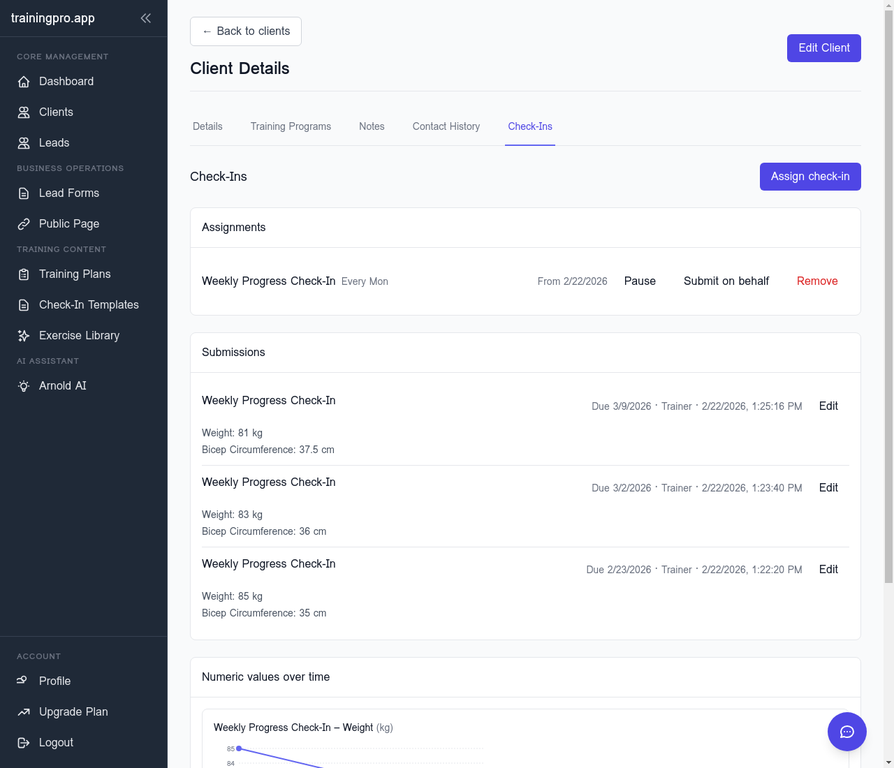The width and height of the screenshot is (894, 768).
Task: Click the 85 kg data point on chart
Action: pyautogui.click(x=239, y=748)
